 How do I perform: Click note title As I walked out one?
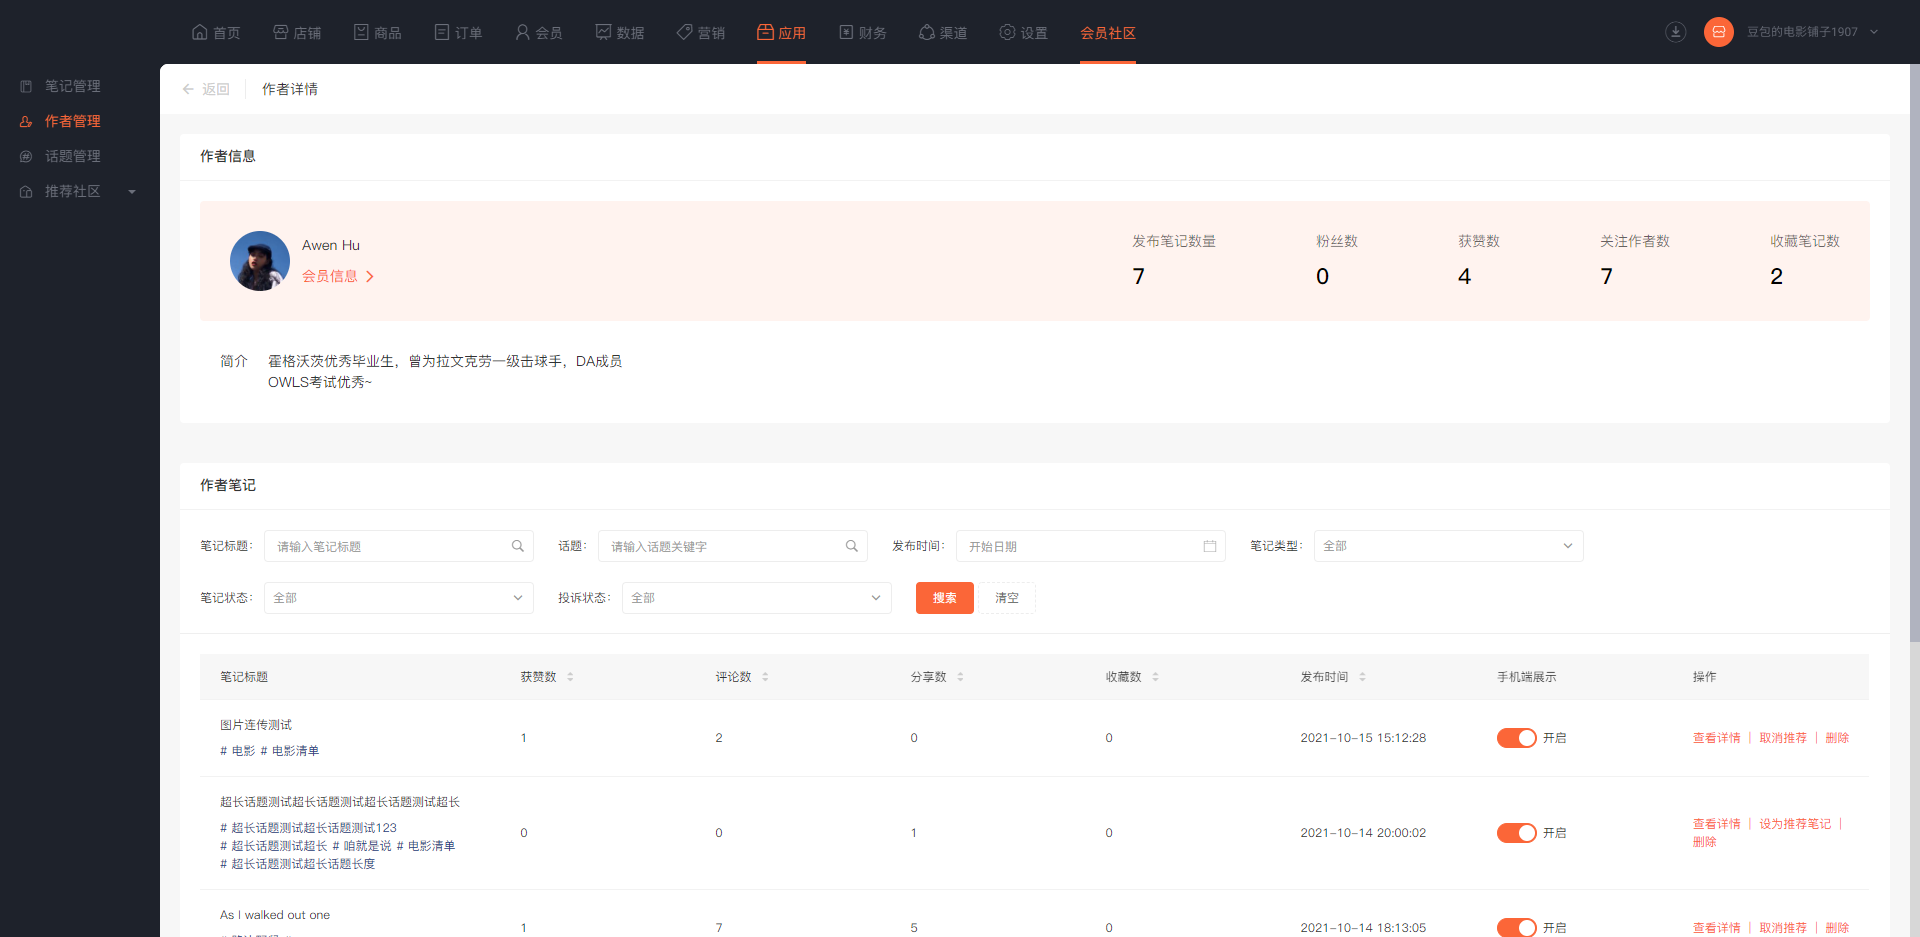[275, 915]
